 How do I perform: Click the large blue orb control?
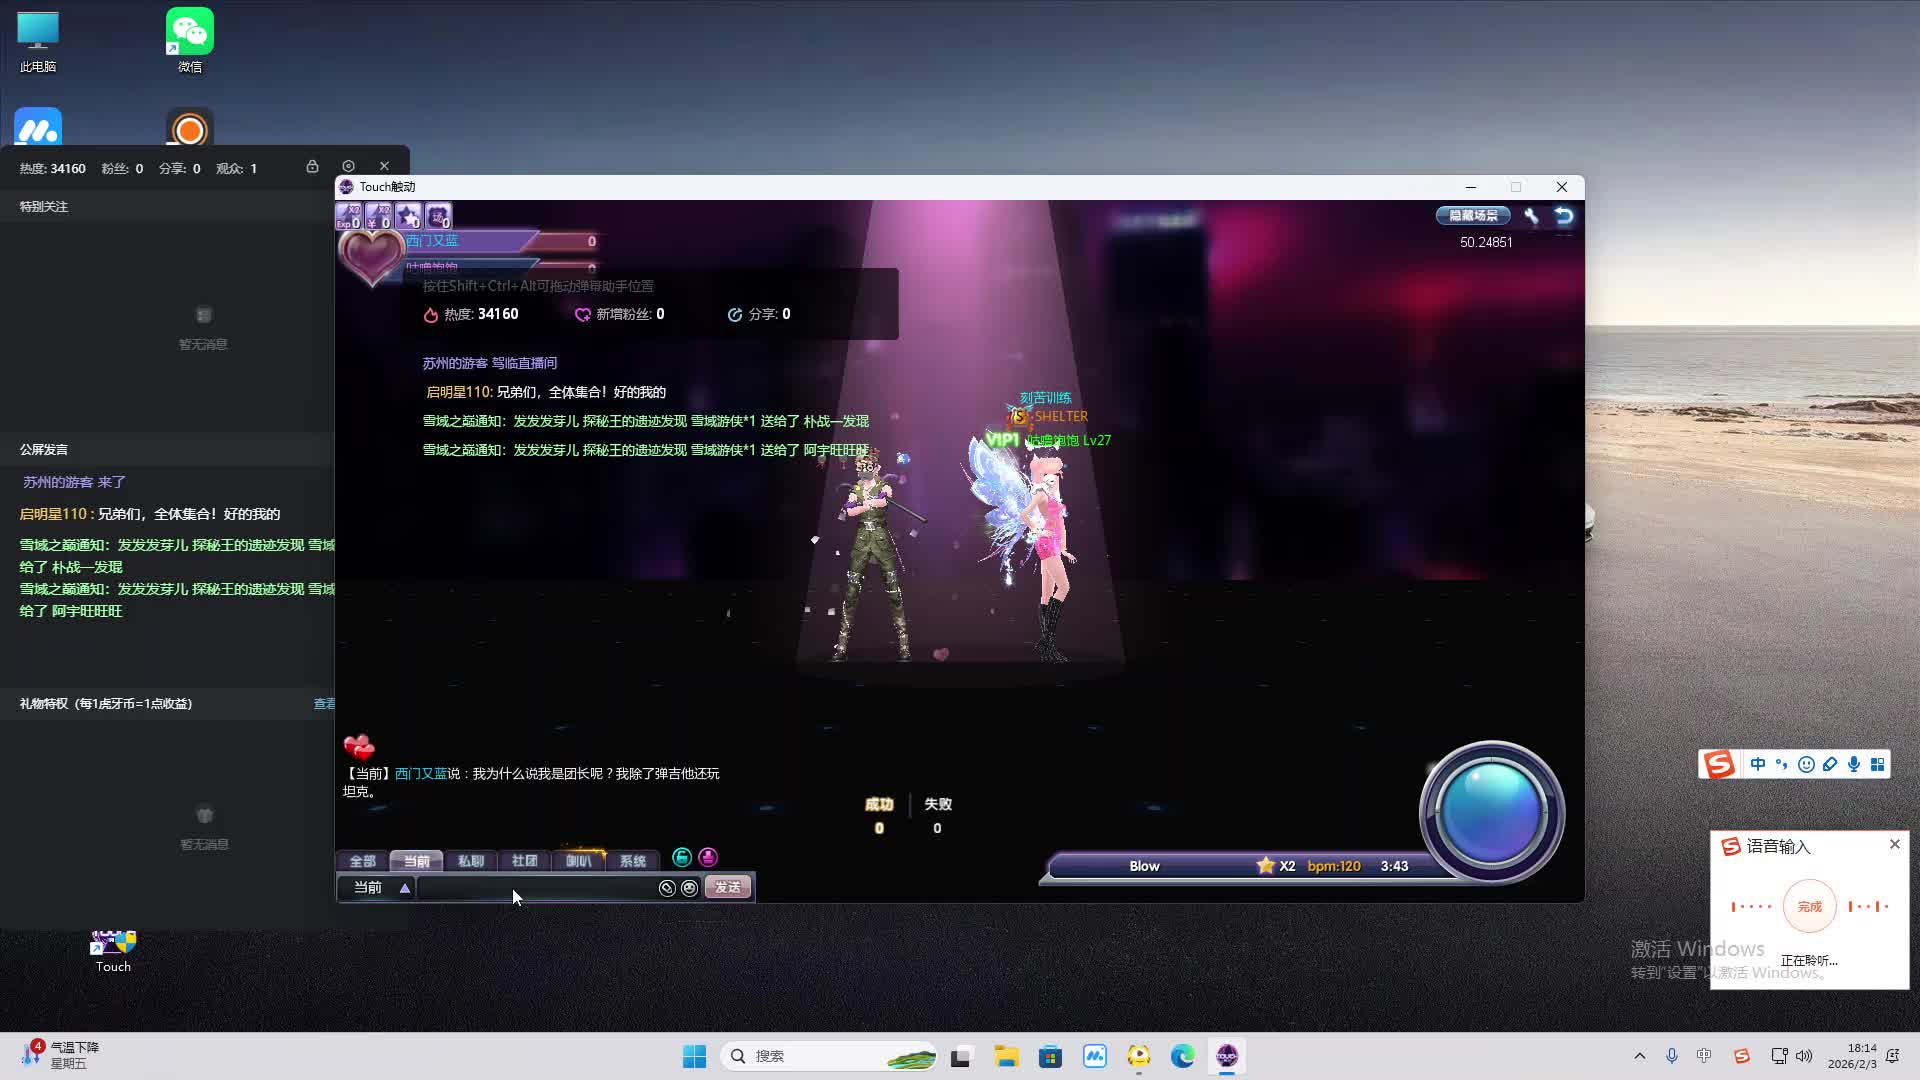tap(1491, 811)
